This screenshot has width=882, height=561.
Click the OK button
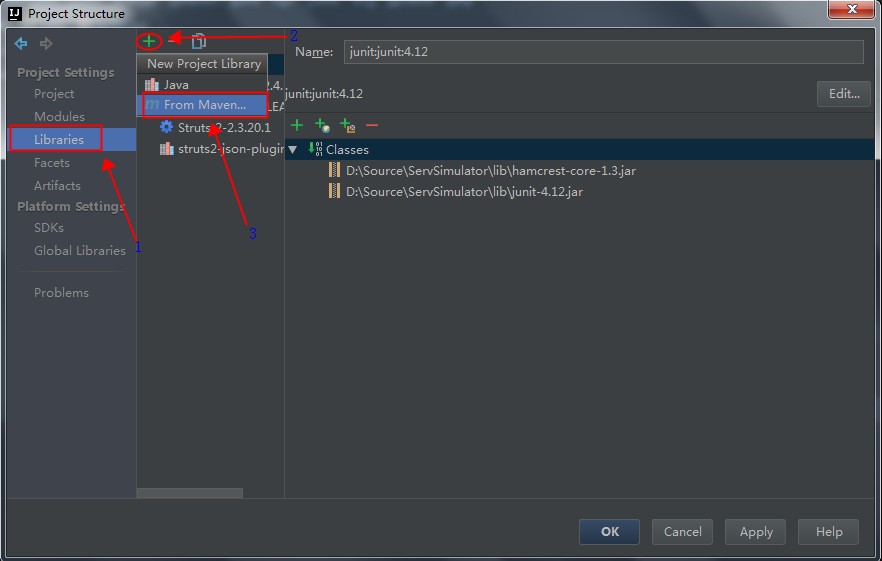[609, 532]
